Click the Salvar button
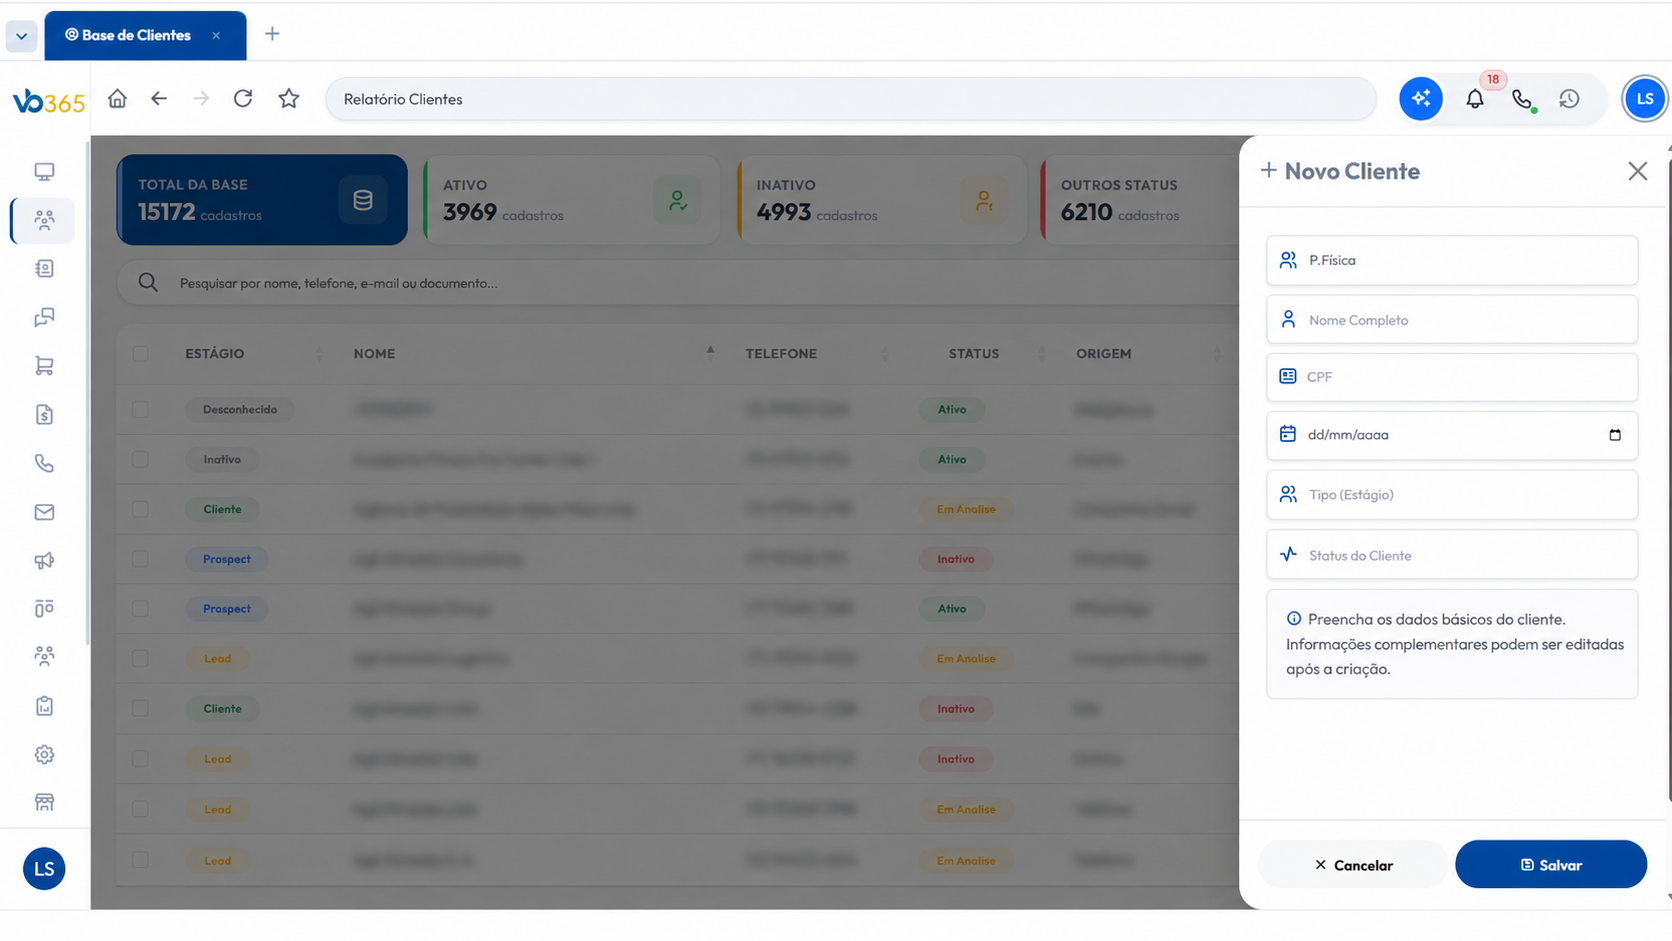1672x941 pixels. [x=1550, y=865]
